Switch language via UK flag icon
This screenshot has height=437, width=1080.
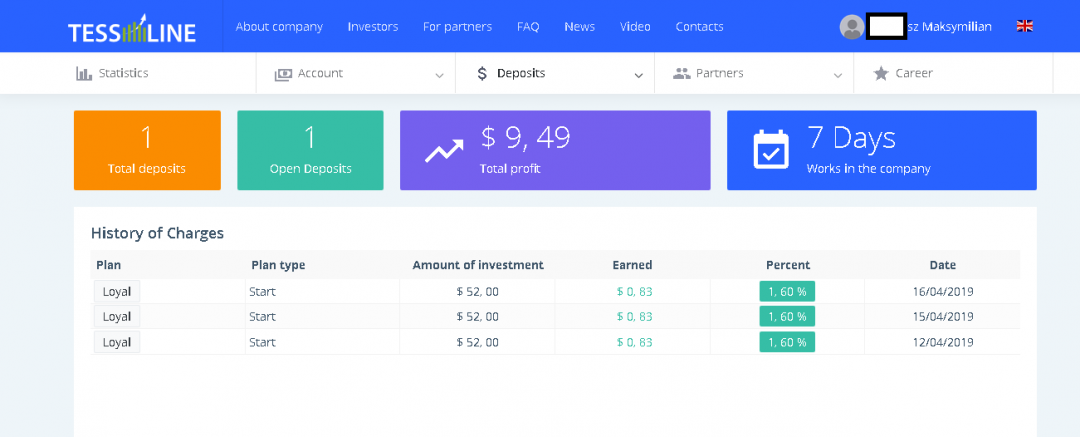(x=1025, y=26)
